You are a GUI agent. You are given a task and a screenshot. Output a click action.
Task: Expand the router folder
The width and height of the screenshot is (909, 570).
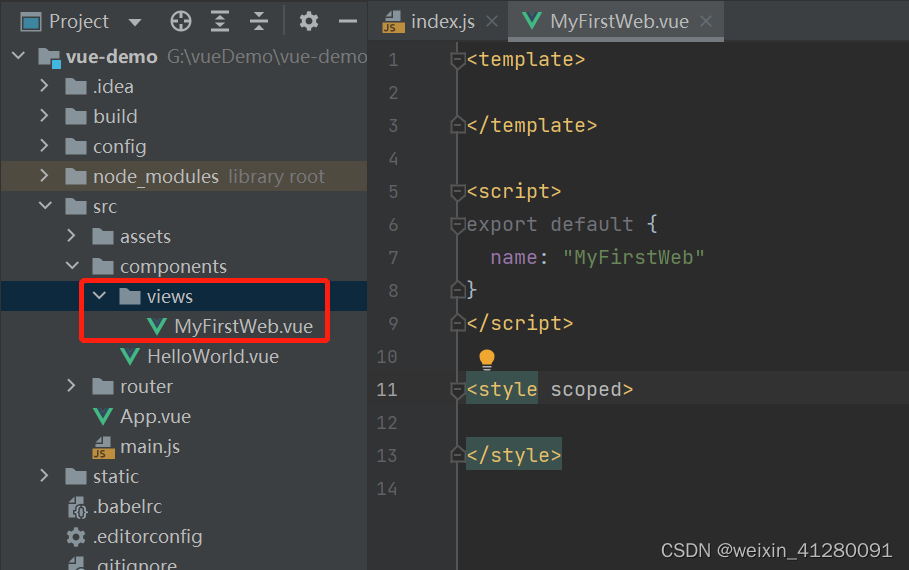(x=71, y=386)
